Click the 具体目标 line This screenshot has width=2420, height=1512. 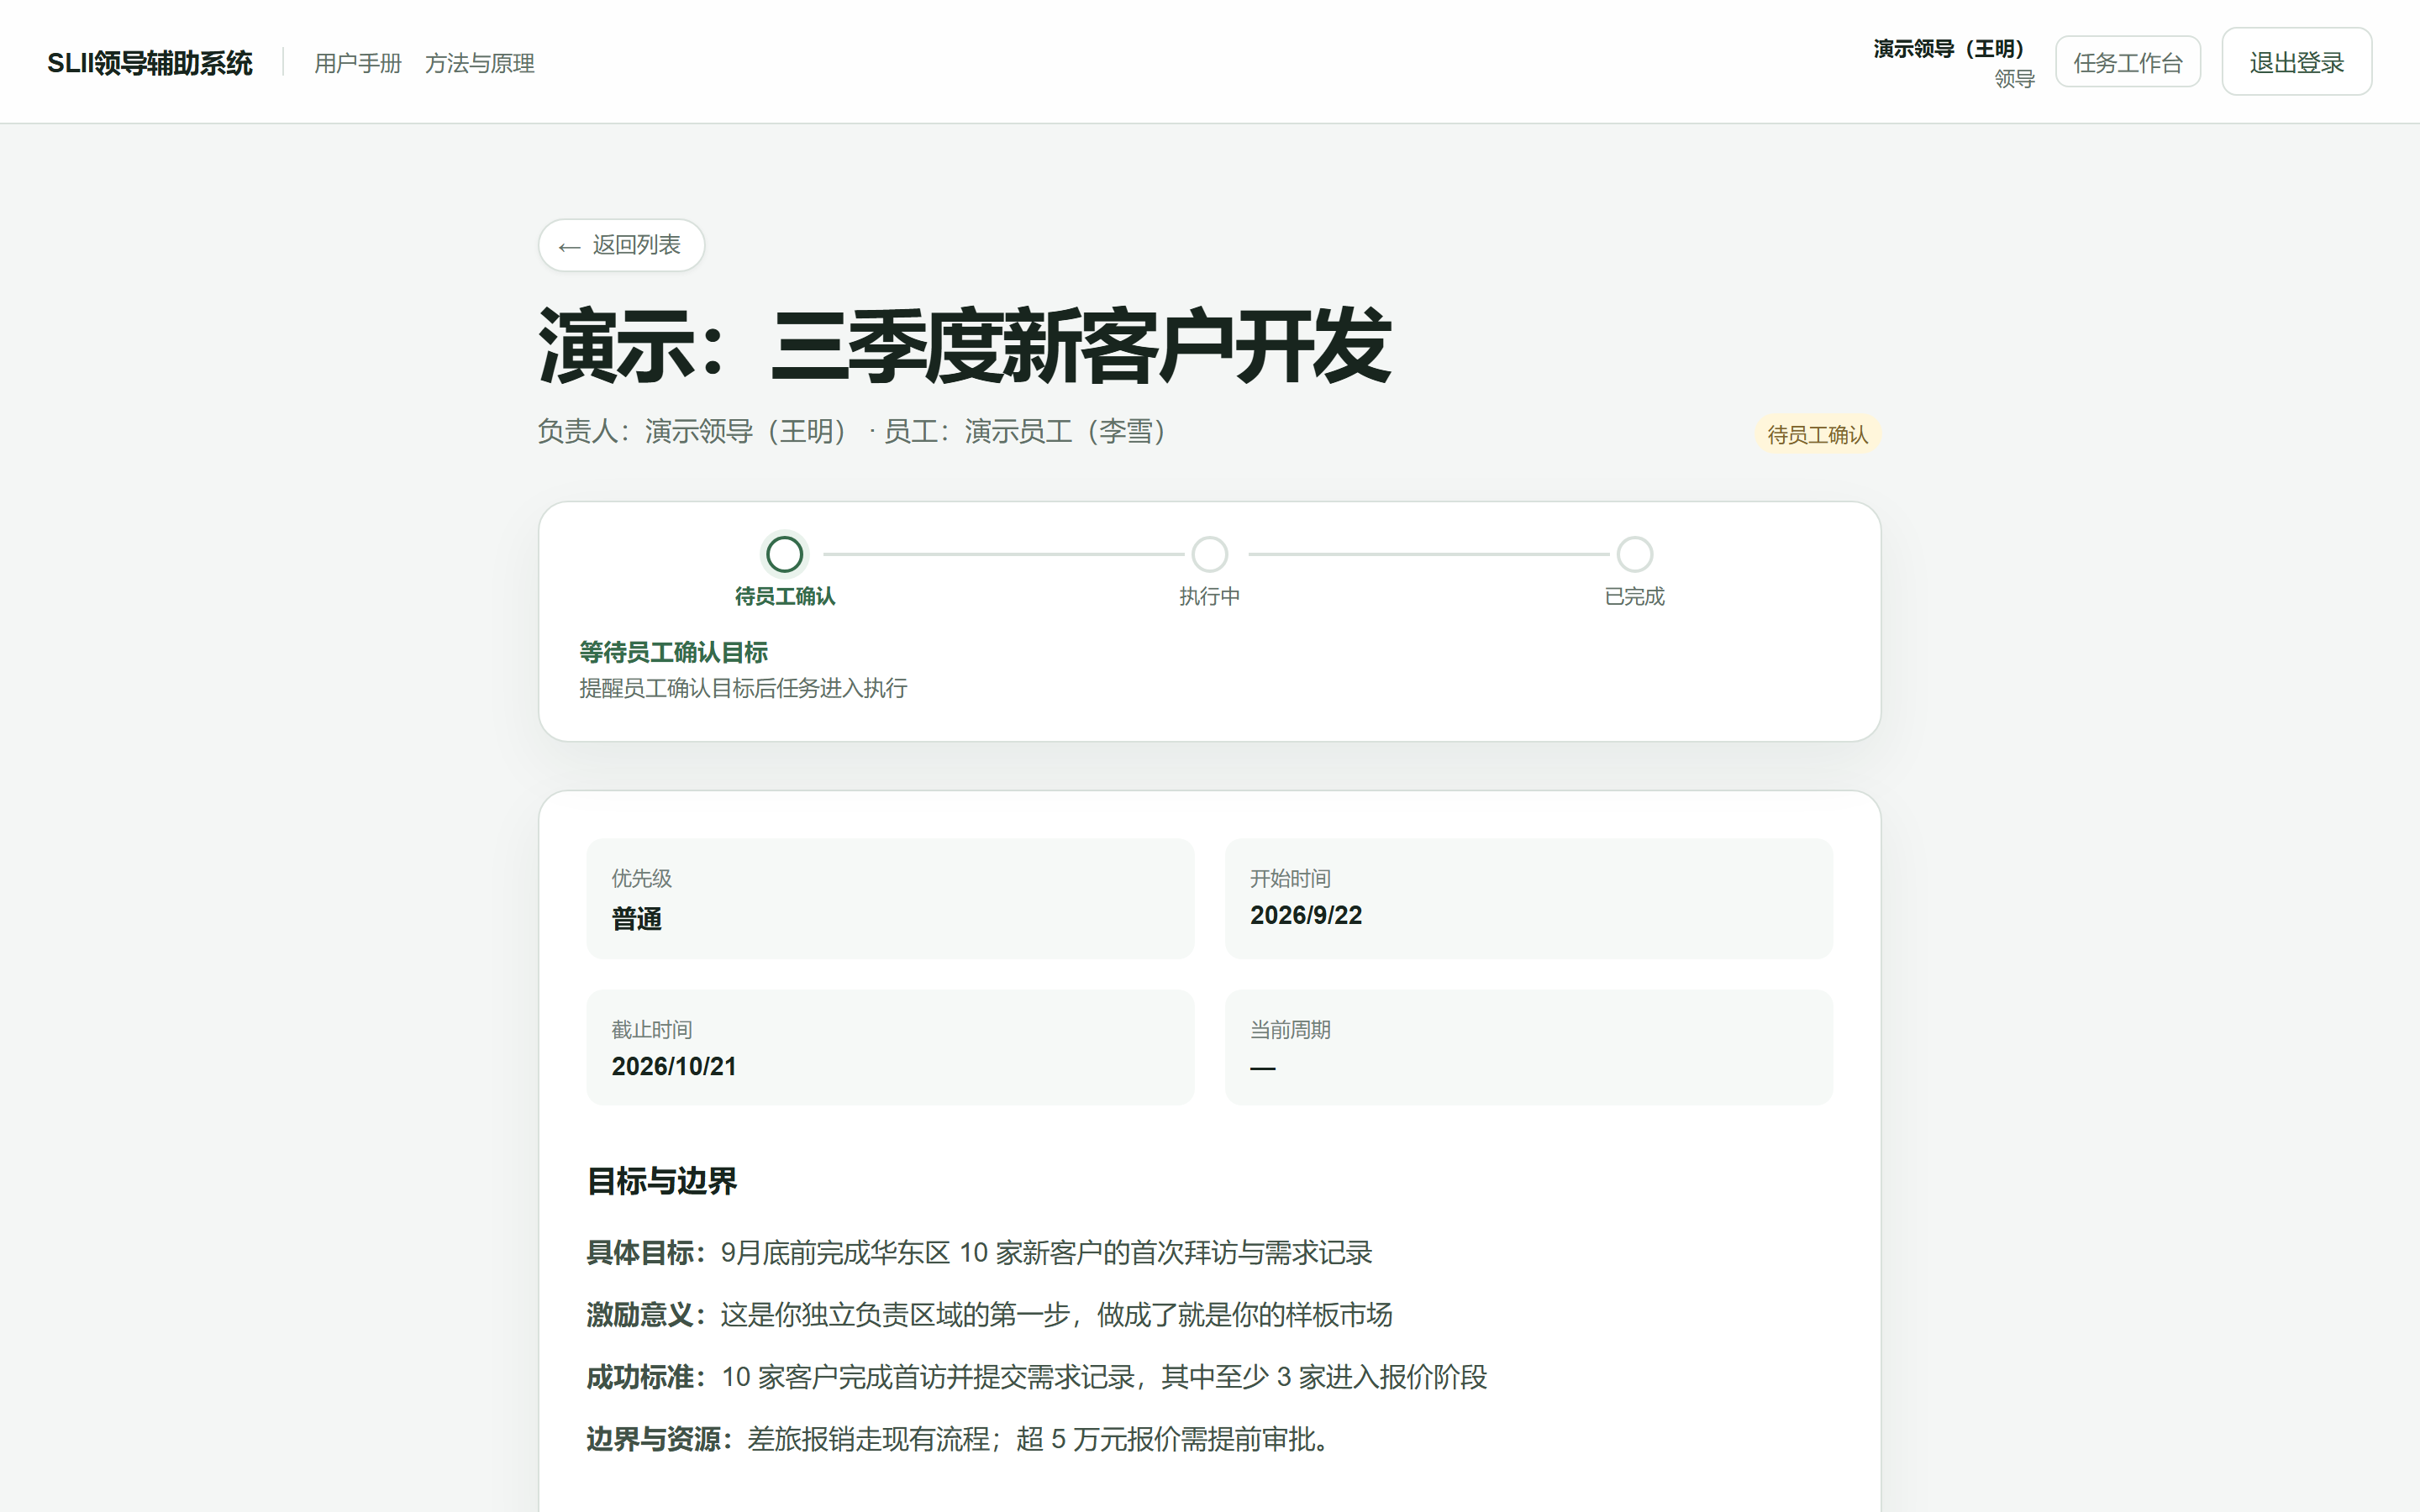[x=979, y=1253]
